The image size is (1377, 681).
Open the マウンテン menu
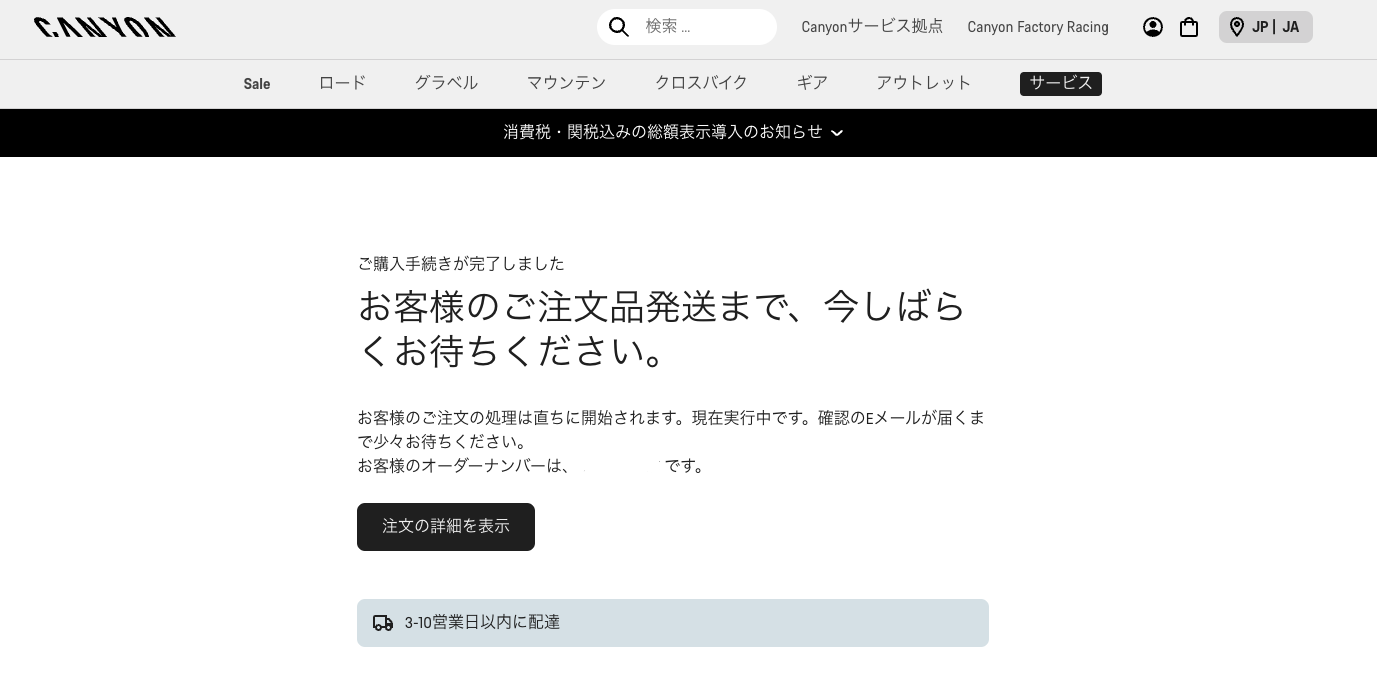[566, 83]
